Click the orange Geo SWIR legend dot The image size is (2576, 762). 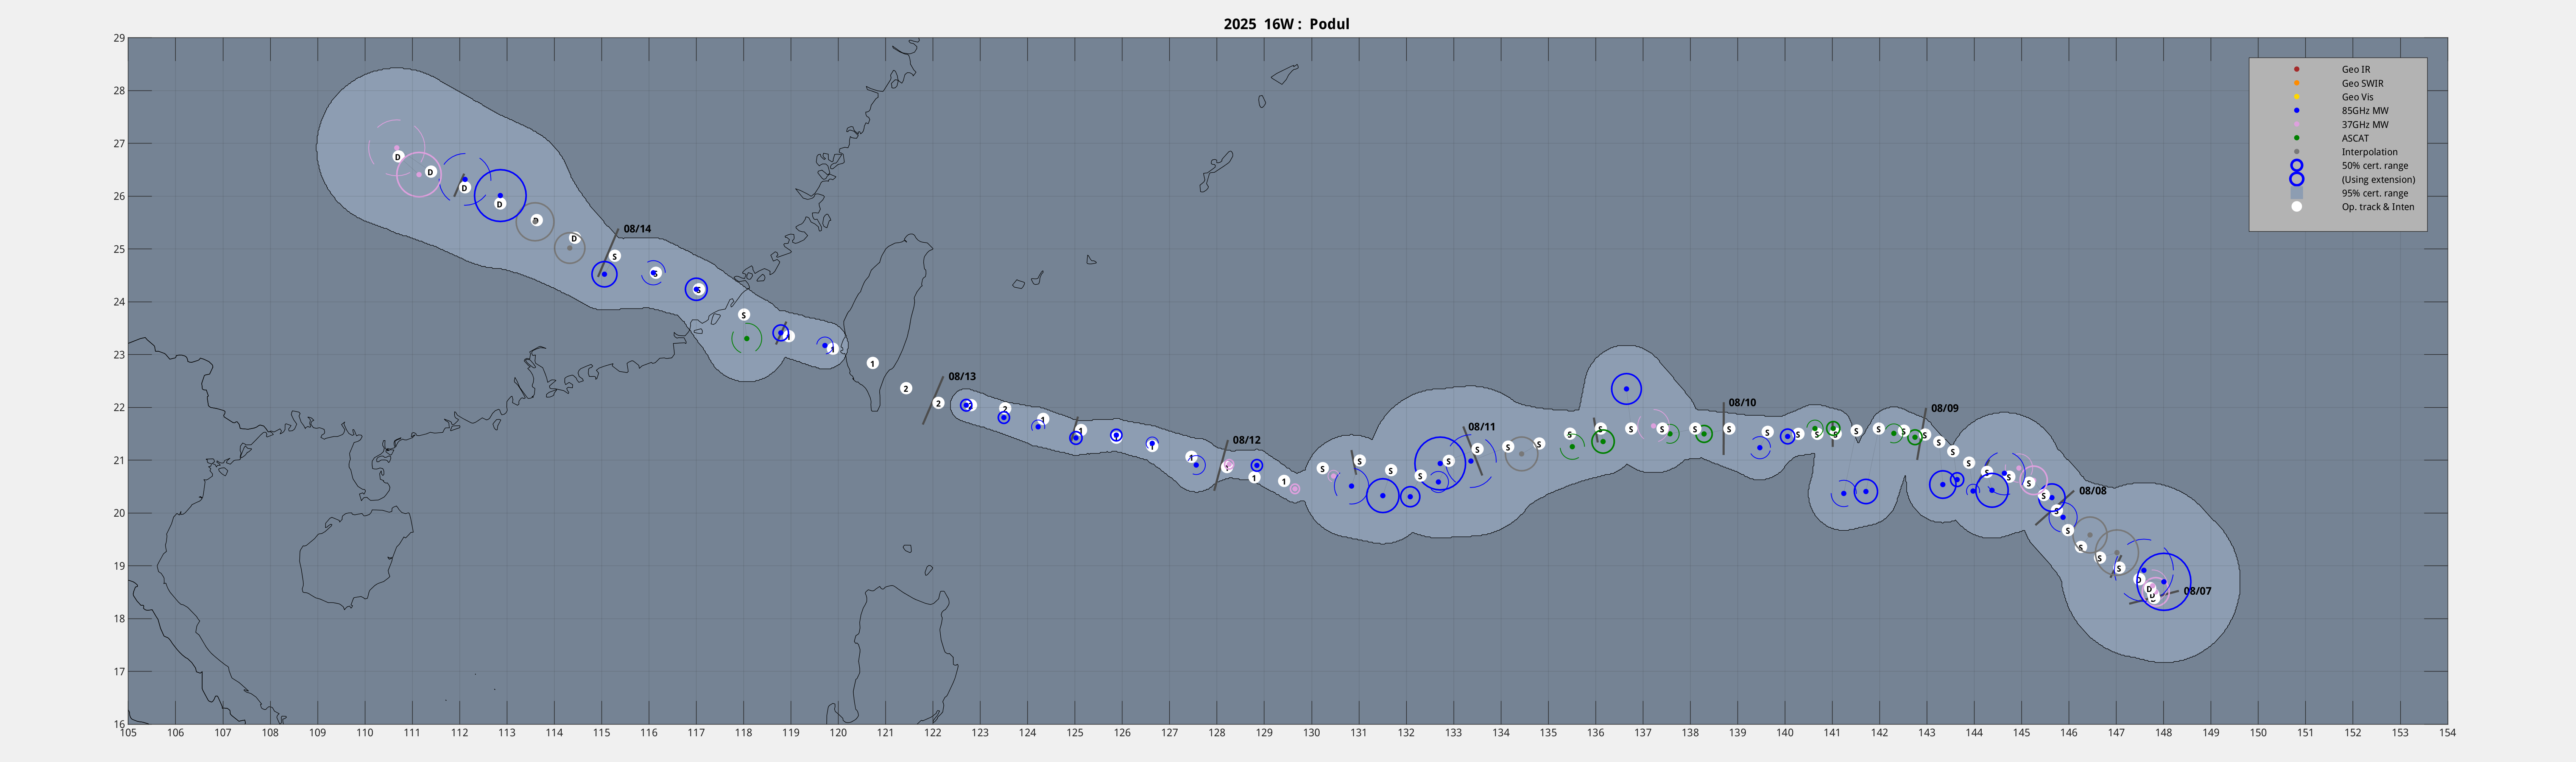point(2297,83)
